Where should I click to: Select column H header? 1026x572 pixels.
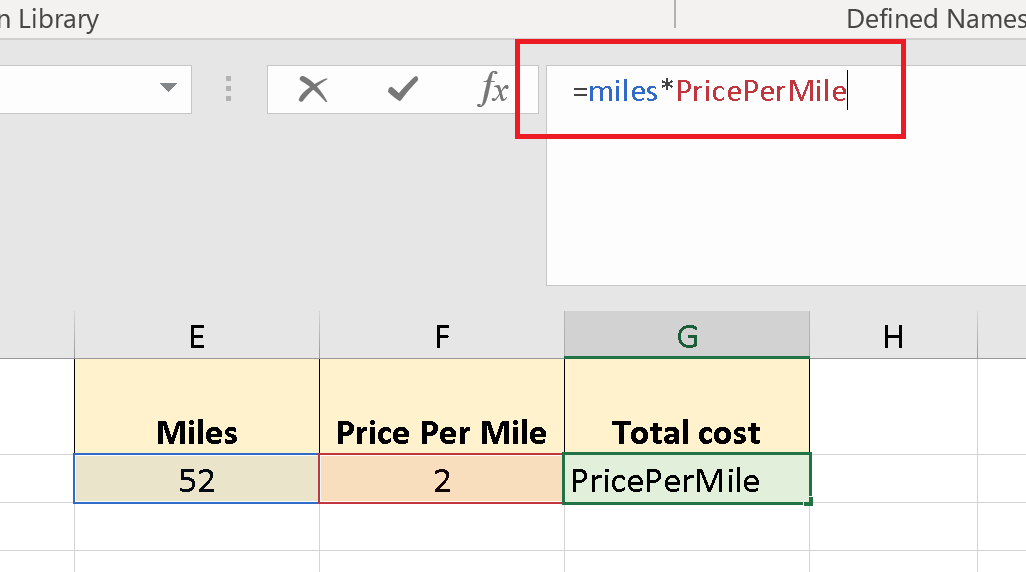pos(893,336)
